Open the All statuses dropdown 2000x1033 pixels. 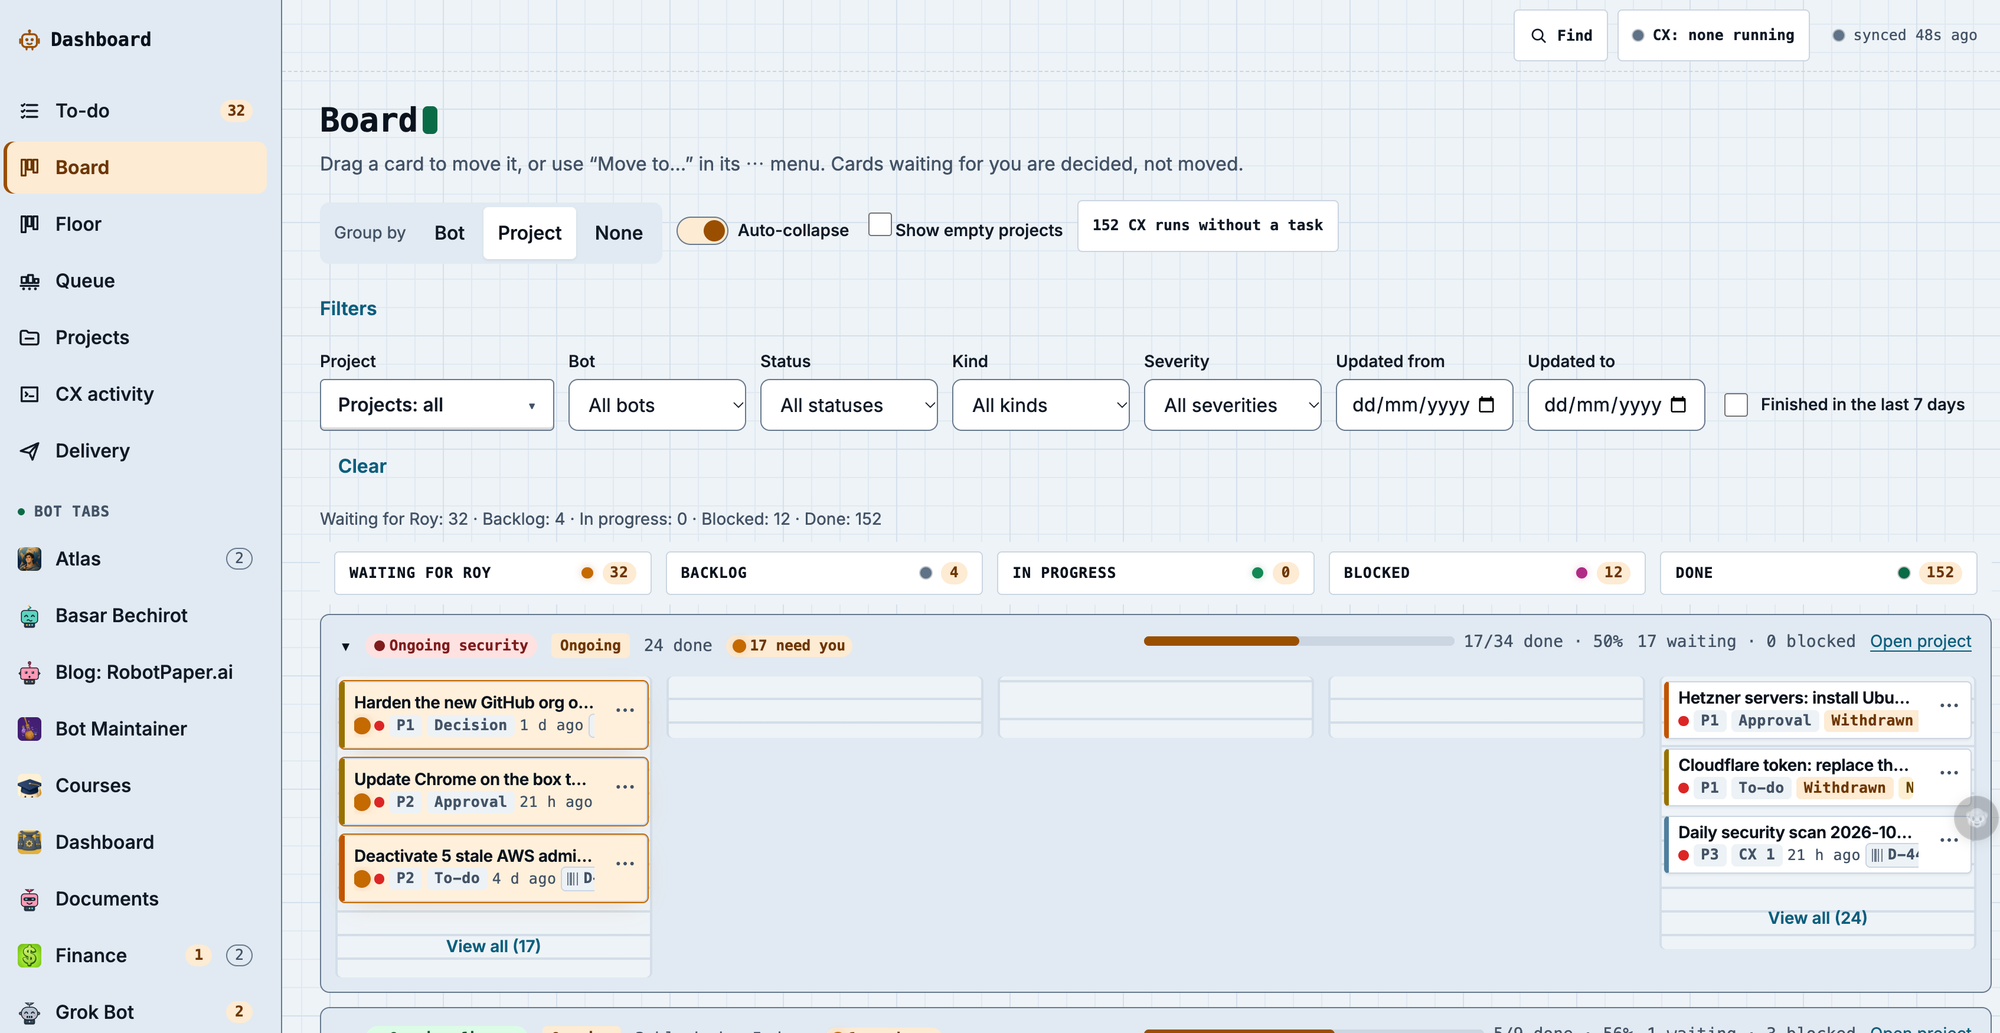click(x=849, y=405)
